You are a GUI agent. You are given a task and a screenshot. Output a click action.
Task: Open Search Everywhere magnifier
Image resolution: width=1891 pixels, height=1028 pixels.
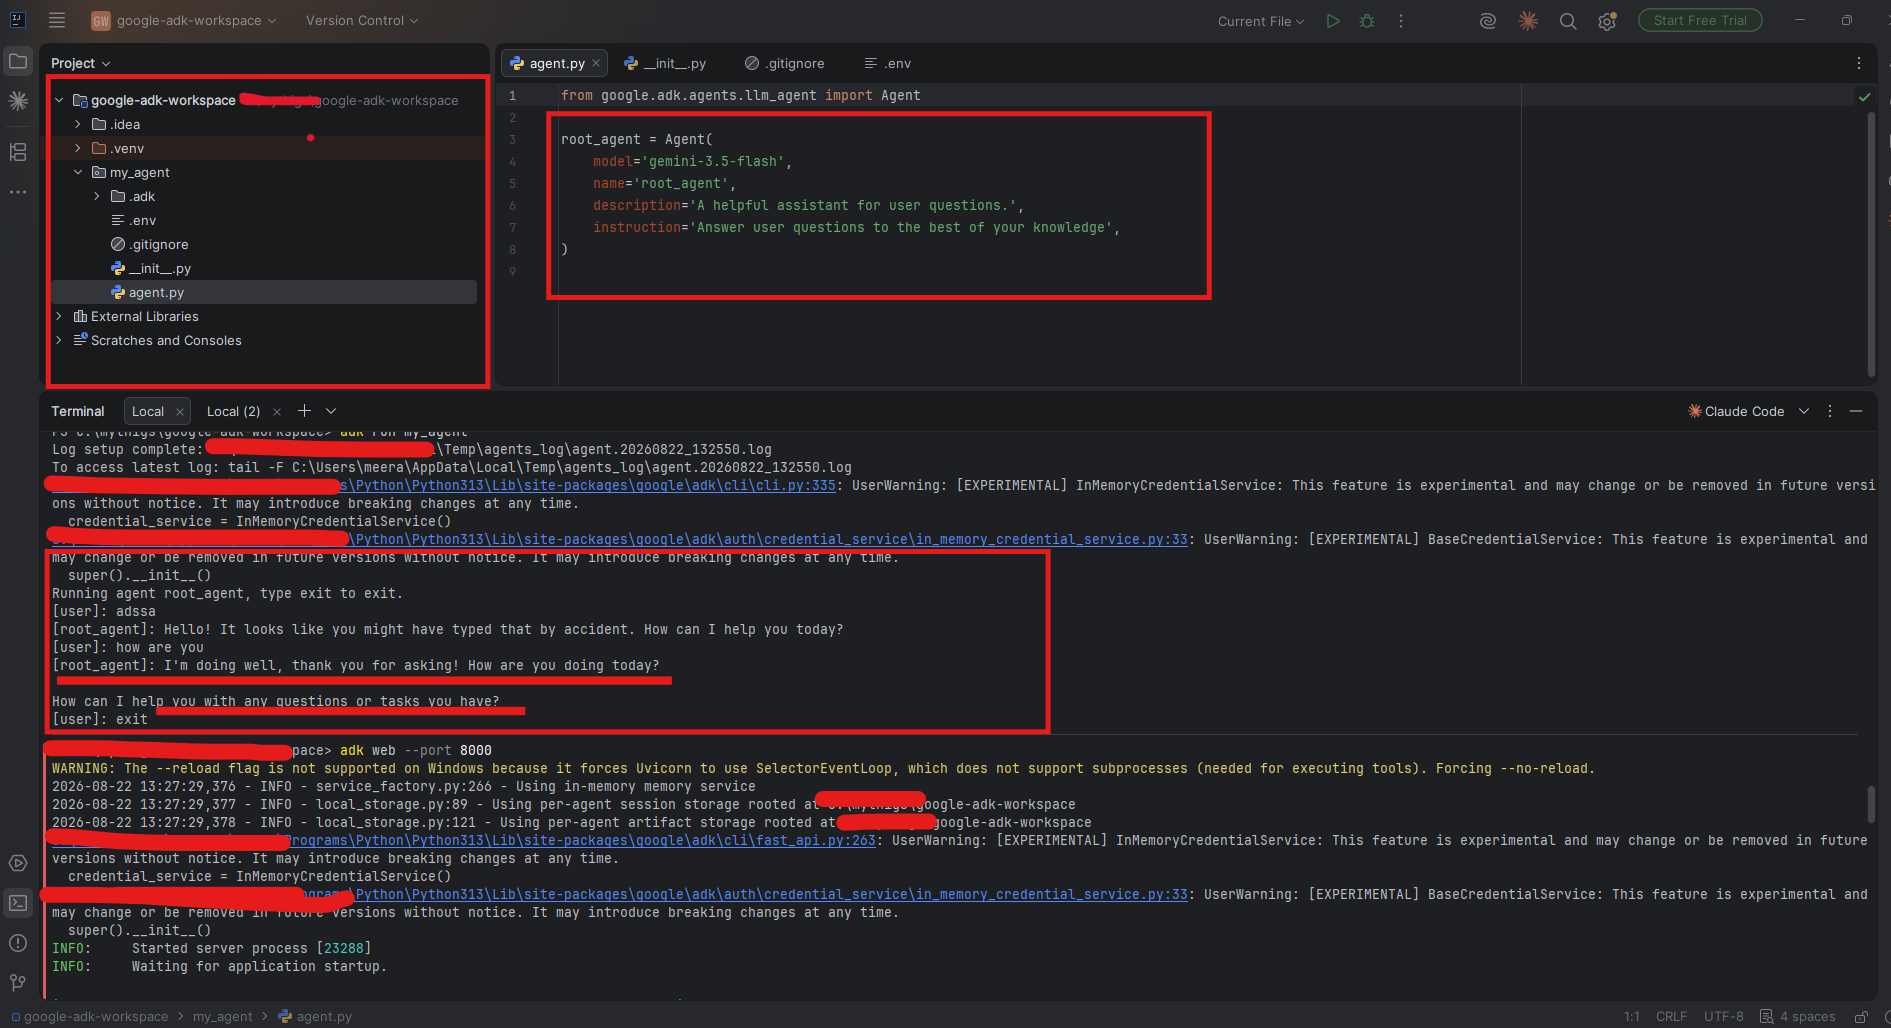(1568, 21)
